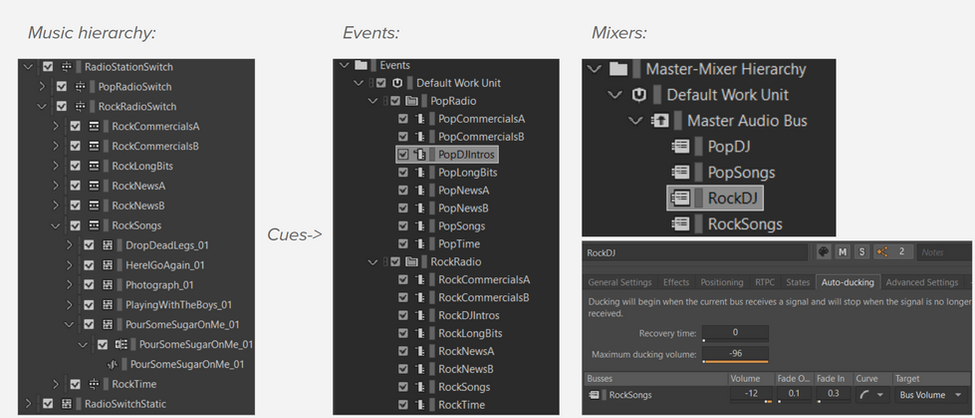
Task: Open the Curve shape dropdown
Action: click(x=871, y=395)
